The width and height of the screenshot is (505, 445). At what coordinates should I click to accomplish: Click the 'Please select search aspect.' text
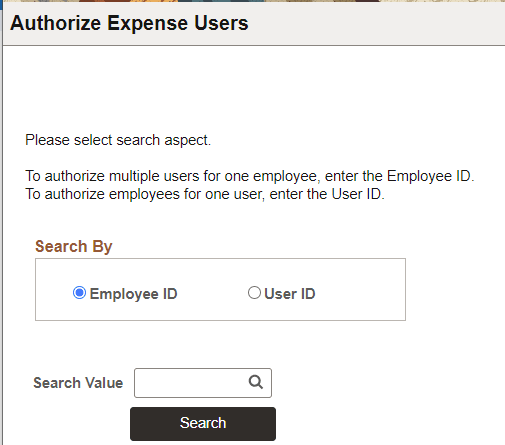[118, 140]
